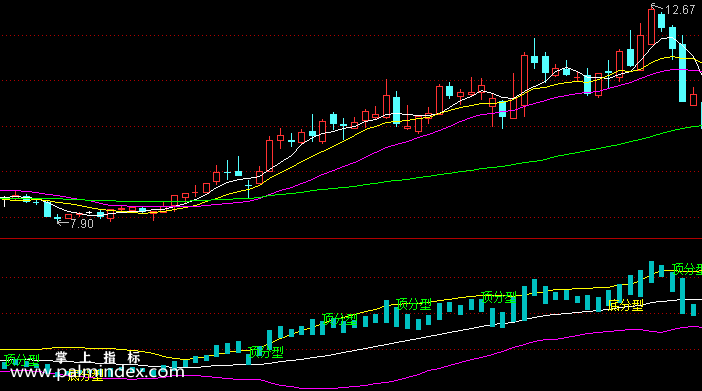Open the www.palmindex.com watermark link
The height and width of the screenshot is (391, 702).
click(x=97, y=372)
